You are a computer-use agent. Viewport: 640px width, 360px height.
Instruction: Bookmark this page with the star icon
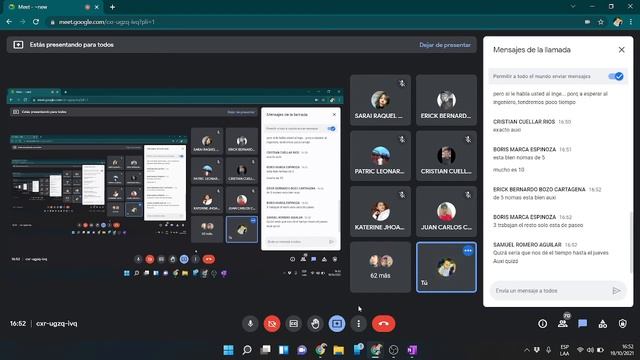point(600,22)
